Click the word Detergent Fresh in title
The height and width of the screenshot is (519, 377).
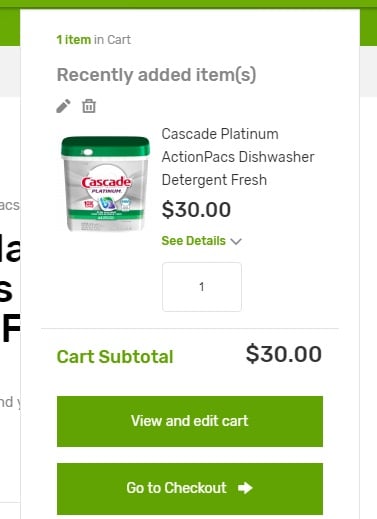click(214, 180)
